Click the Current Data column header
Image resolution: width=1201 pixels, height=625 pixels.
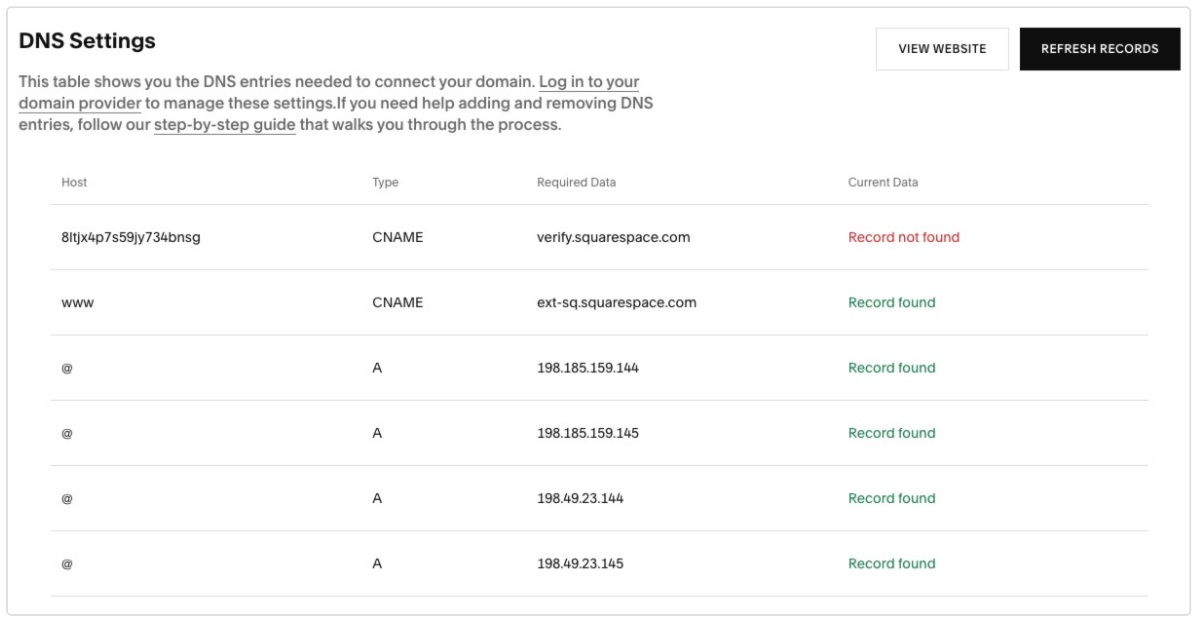pos(882,183)
